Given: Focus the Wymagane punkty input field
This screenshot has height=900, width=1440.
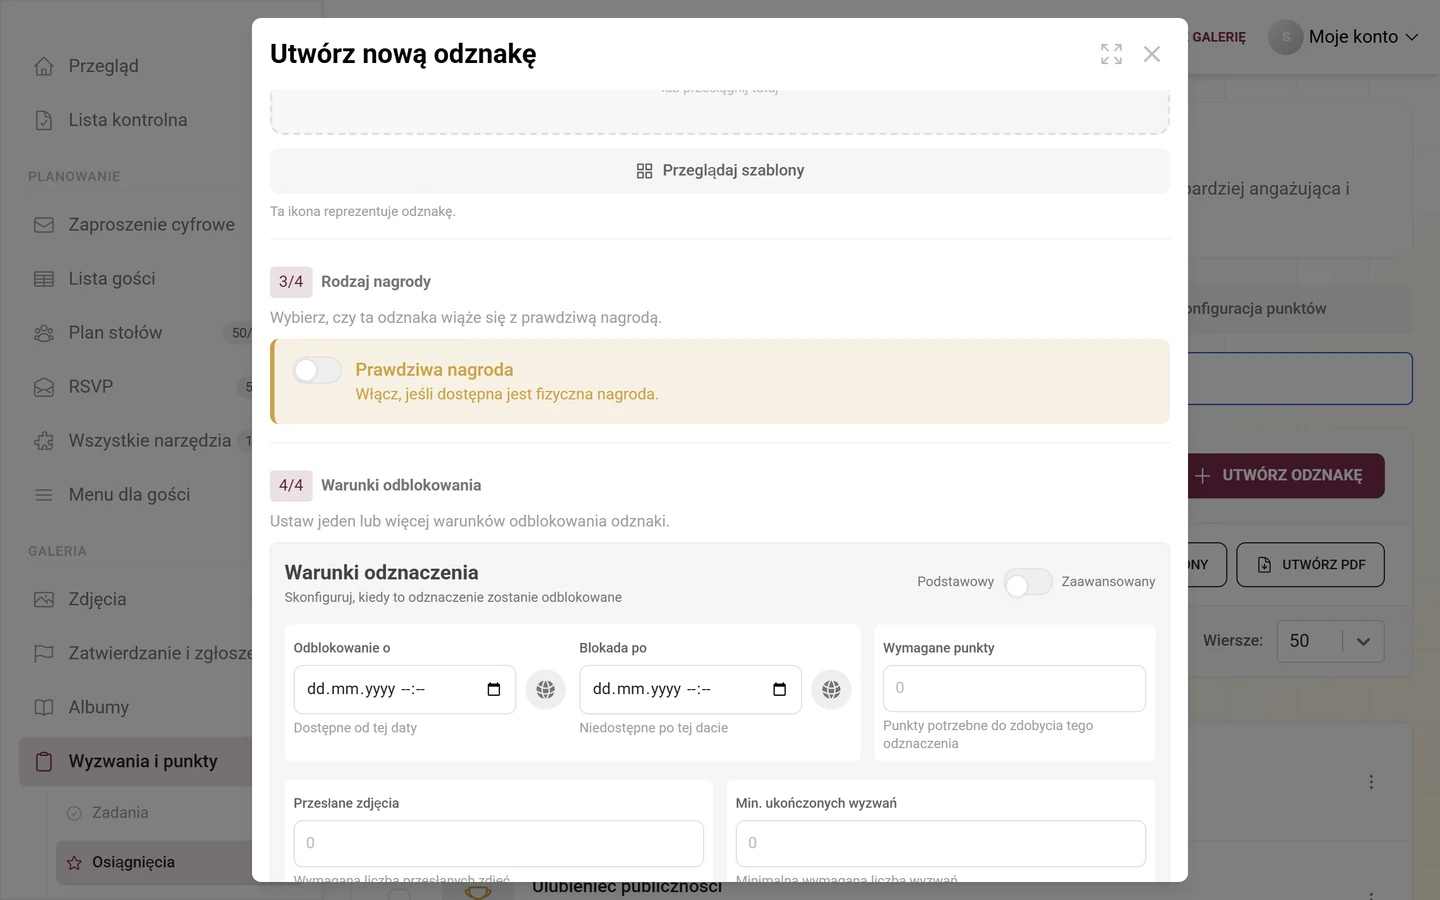Looking at the screenshot, I should click(1014, 688).
